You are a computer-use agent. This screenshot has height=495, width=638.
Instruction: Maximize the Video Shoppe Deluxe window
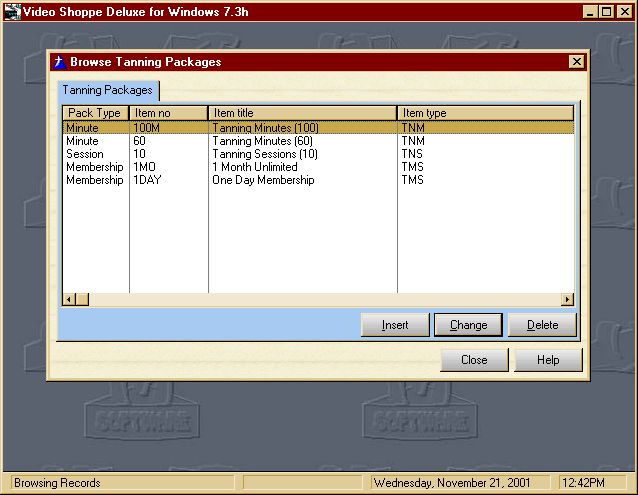click(606, 12)
